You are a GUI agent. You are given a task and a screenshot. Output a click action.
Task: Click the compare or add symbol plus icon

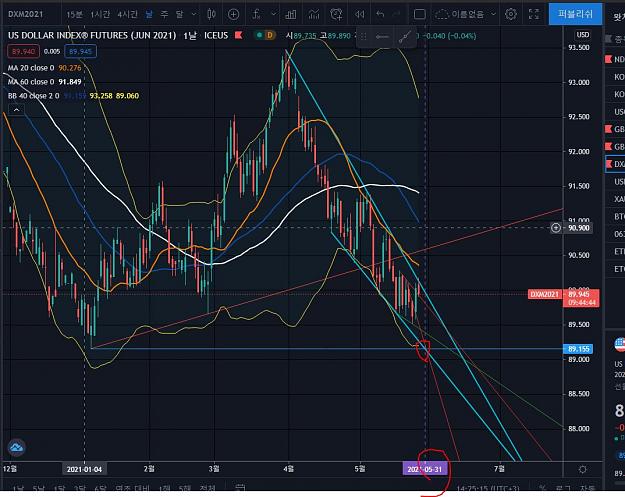click(233, 15)
